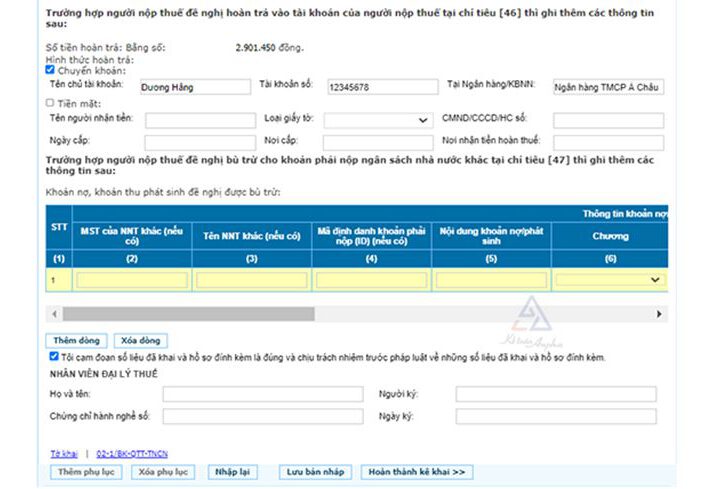Image resolution: width=716 pixels, height=489 pixels.
Task: Click Hoàn thành kê khai button
Action: click(417, 471)
